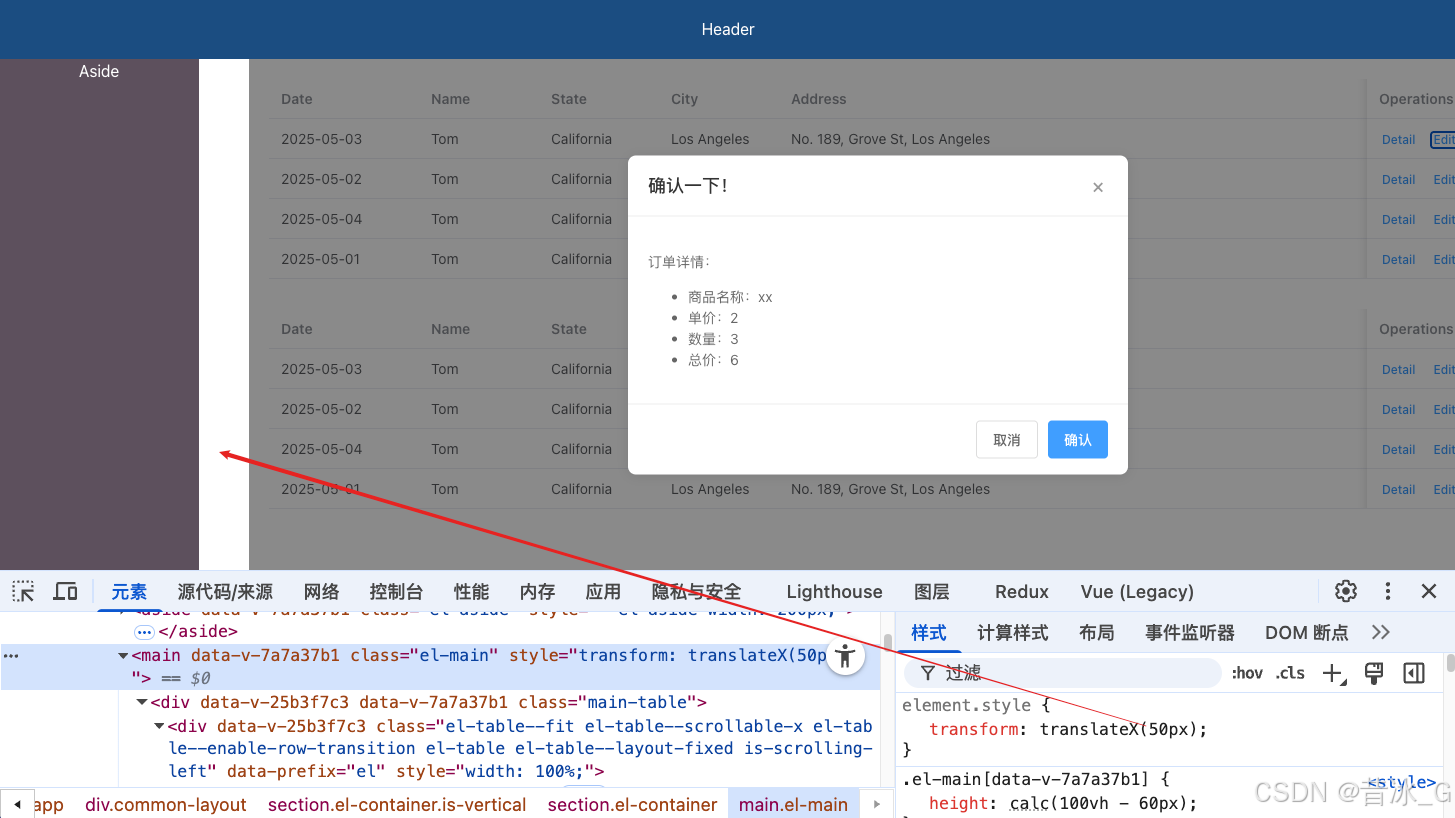
Task: Click the Detail link in lower table's 2025-05-04 row
Action: [x=1398, y=450]
